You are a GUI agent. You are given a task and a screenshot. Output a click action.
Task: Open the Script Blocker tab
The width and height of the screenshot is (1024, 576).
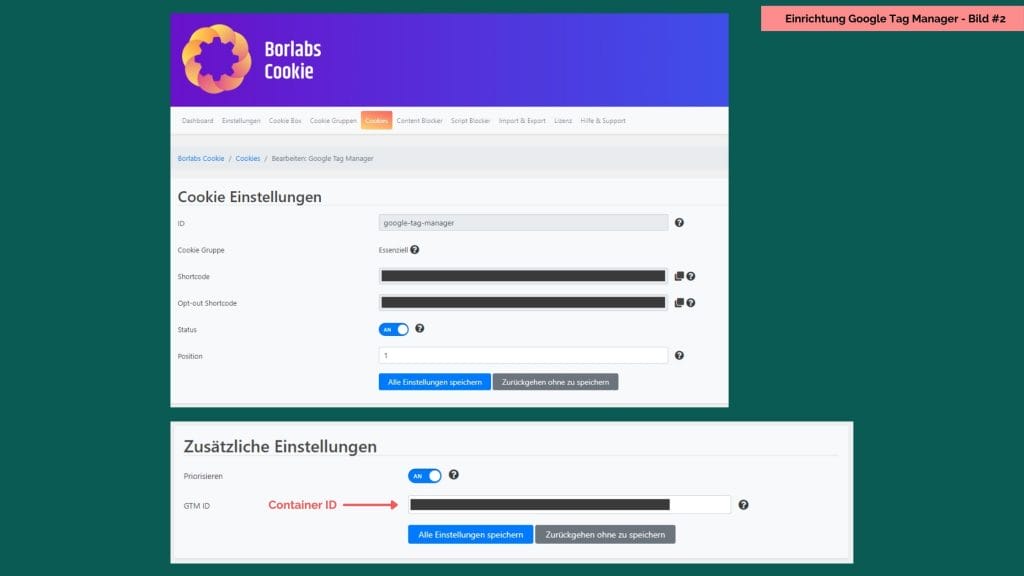pyautogui.click(x=470, y=121)
